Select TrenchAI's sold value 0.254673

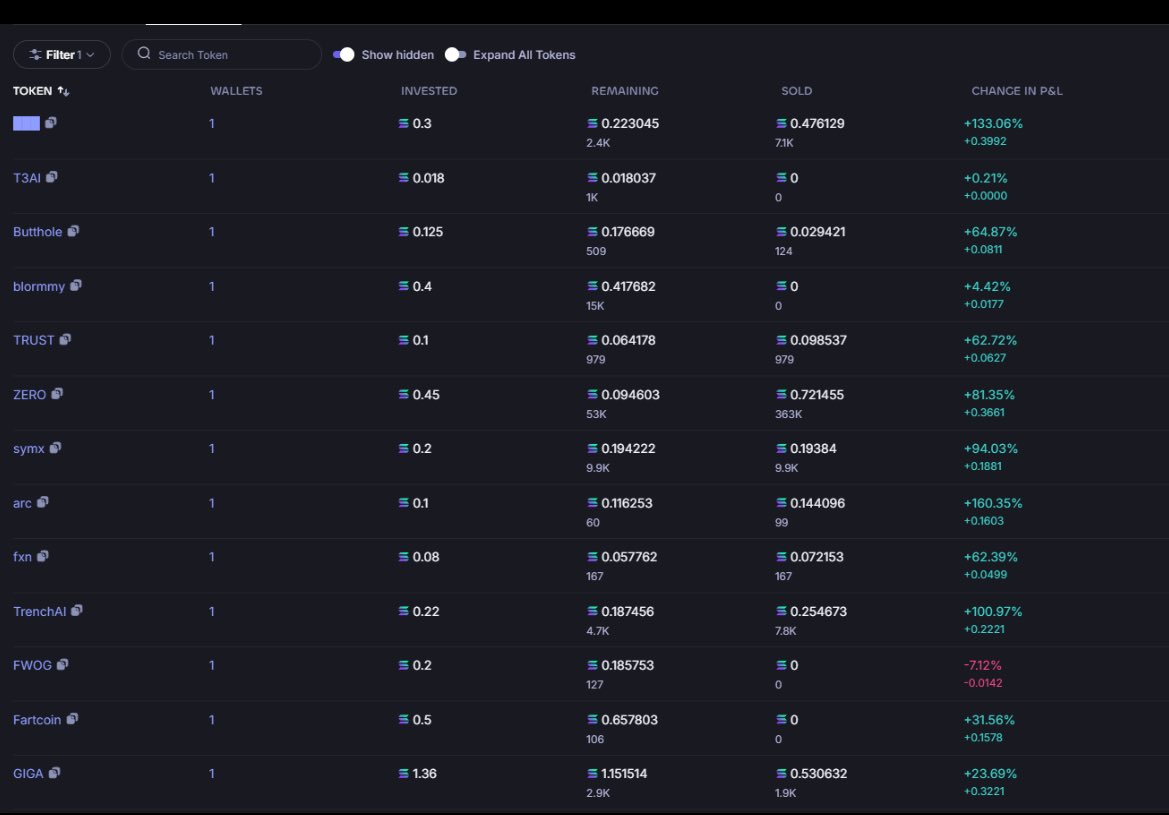coord(819,611)
